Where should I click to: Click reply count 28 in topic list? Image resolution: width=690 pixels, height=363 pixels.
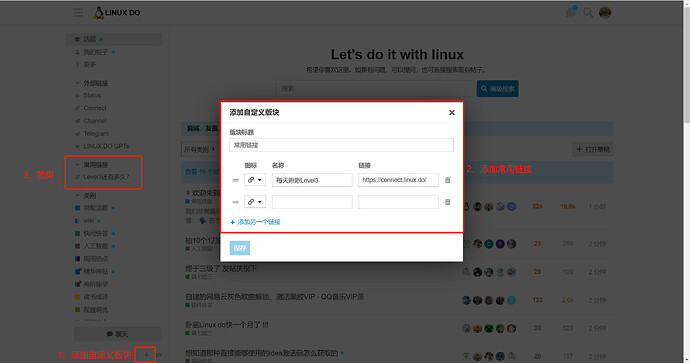(x=537, y=272)
